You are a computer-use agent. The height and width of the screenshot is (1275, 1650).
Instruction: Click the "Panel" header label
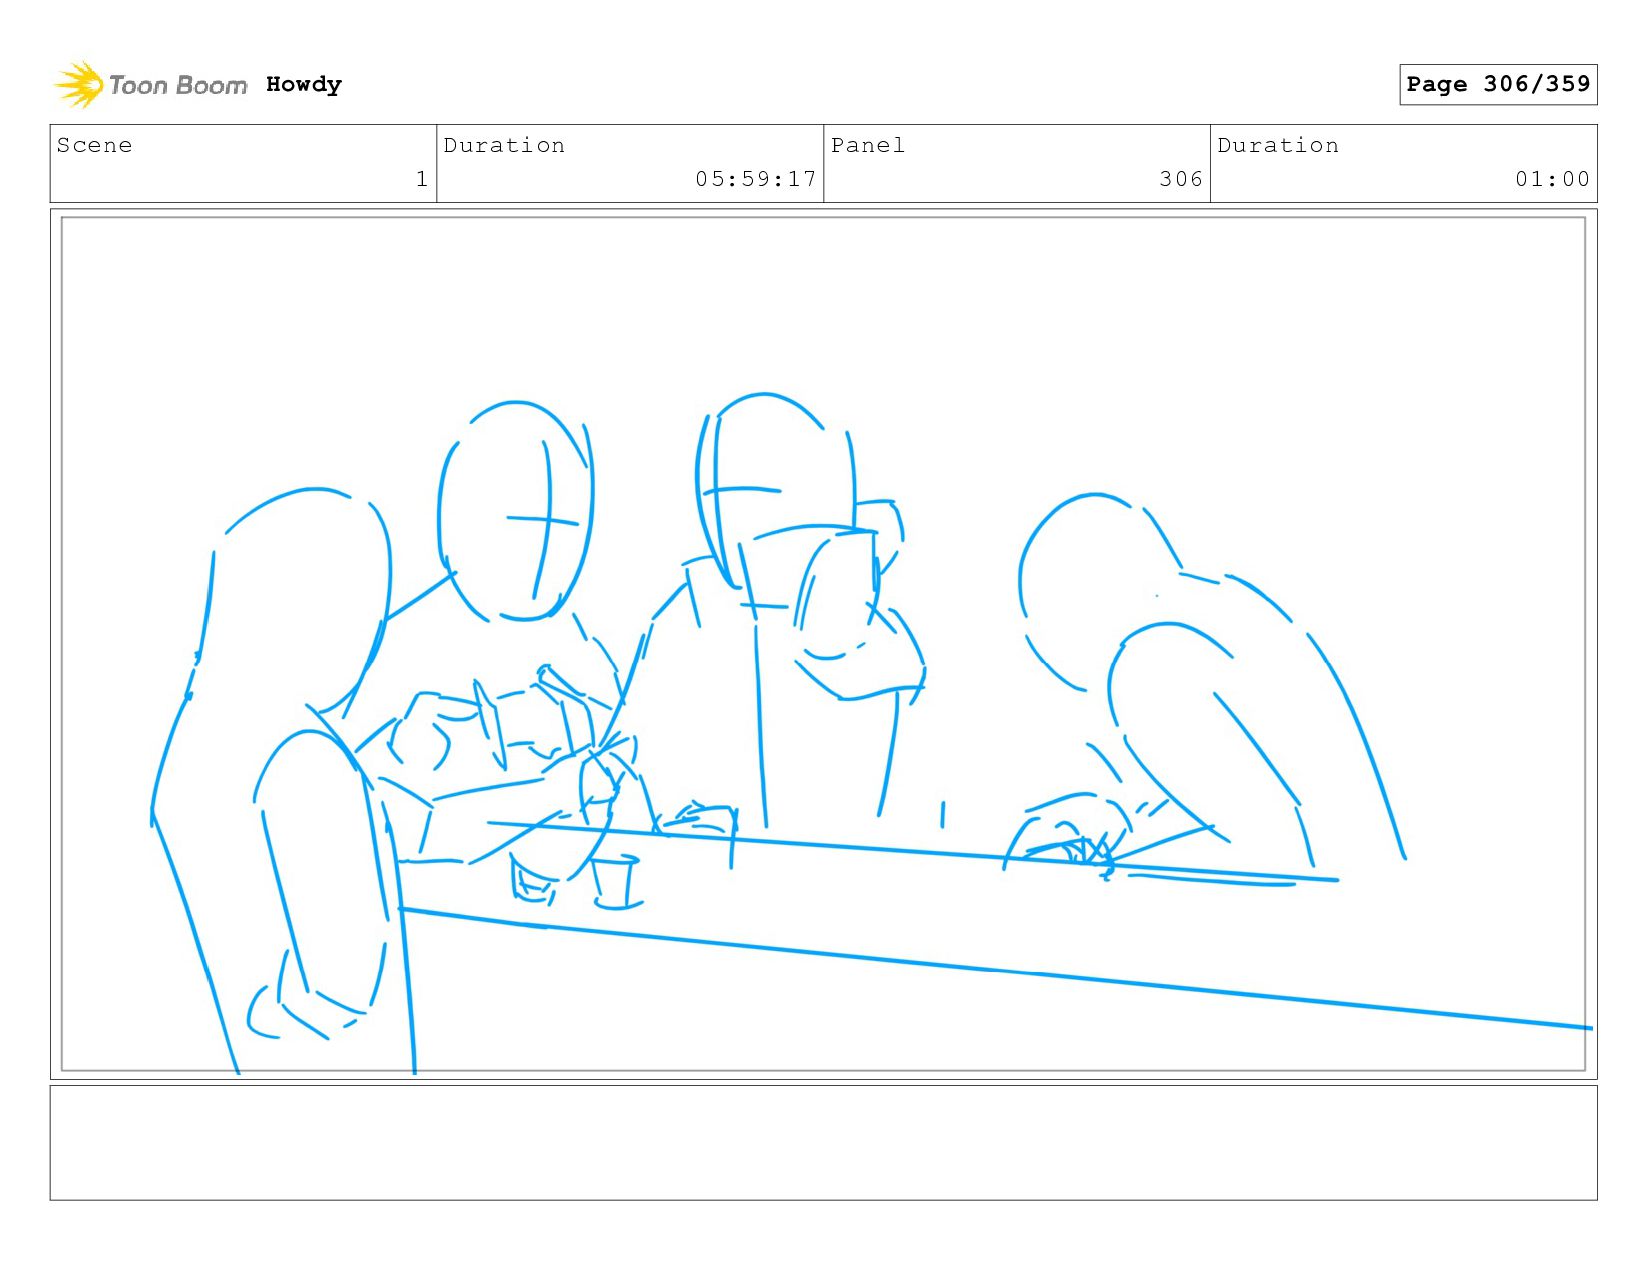[x=868, y=145]
